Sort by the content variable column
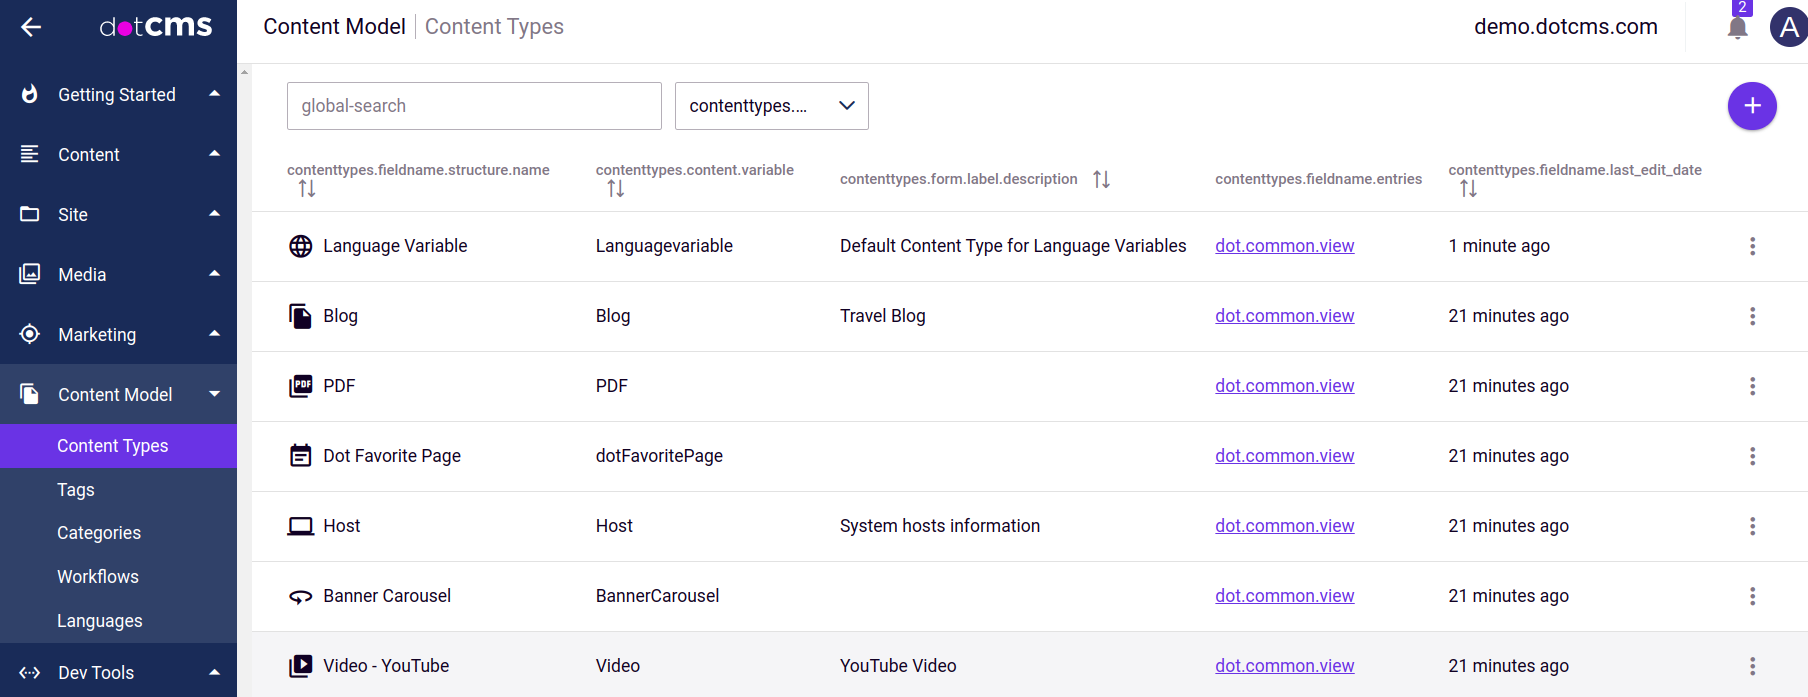Viewport: 1808px width, 697px height. 615,188
